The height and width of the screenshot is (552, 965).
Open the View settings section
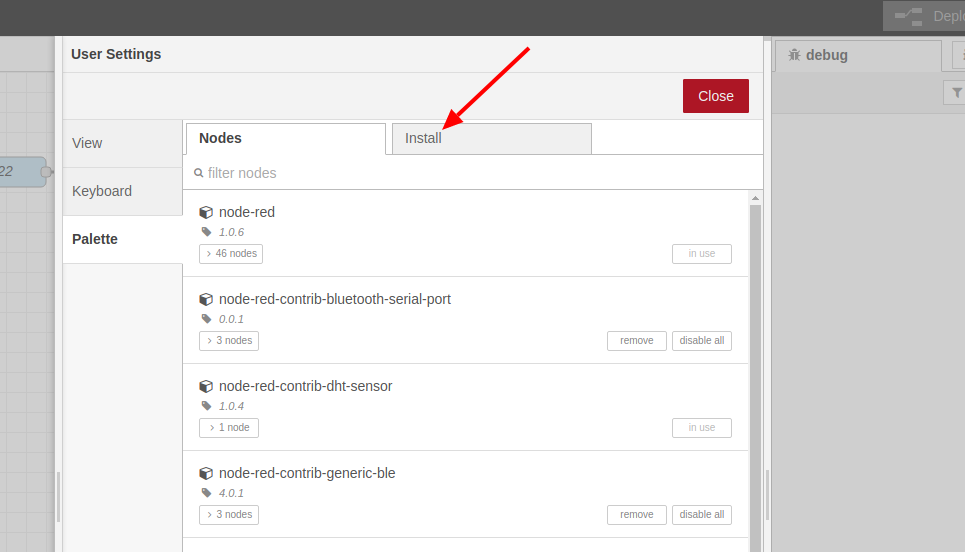click(122, 143)
